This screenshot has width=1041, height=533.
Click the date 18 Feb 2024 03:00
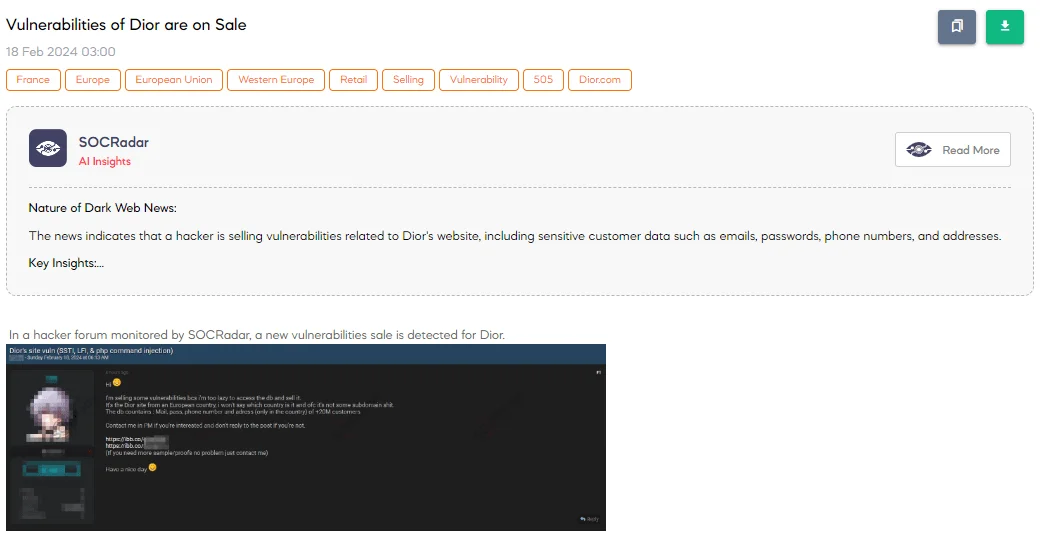click(60, 52)
